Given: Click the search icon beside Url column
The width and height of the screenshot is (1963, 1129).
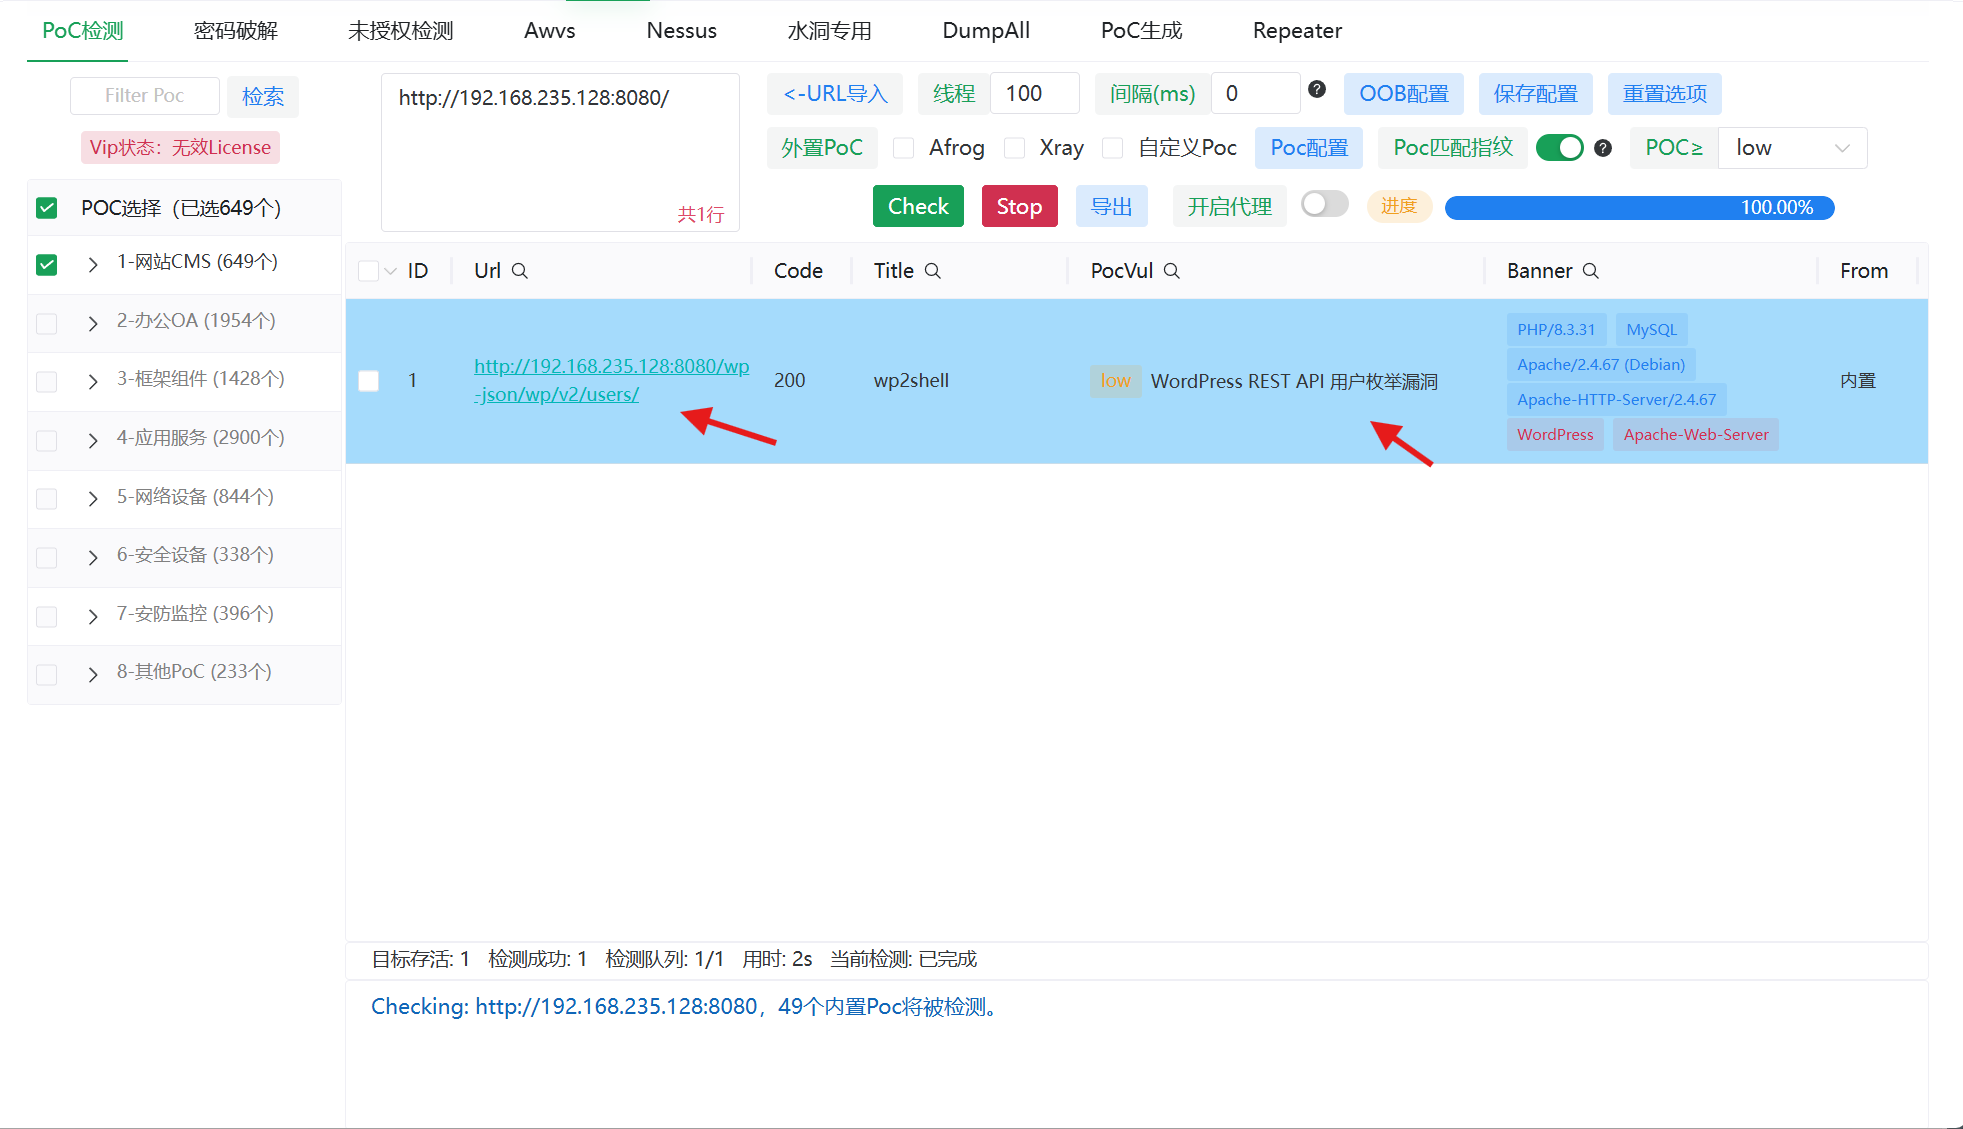Looking at the screenshot, I should (x=520, y=271).
